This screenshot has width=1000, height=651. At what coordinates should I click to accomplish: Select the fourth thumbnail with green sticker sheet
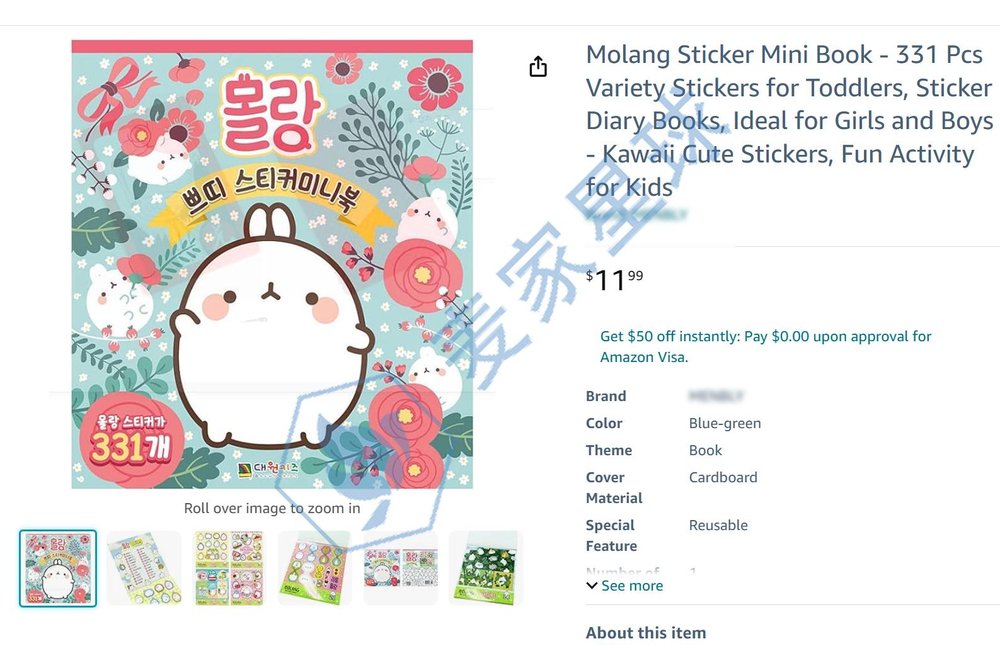[314, 568]
